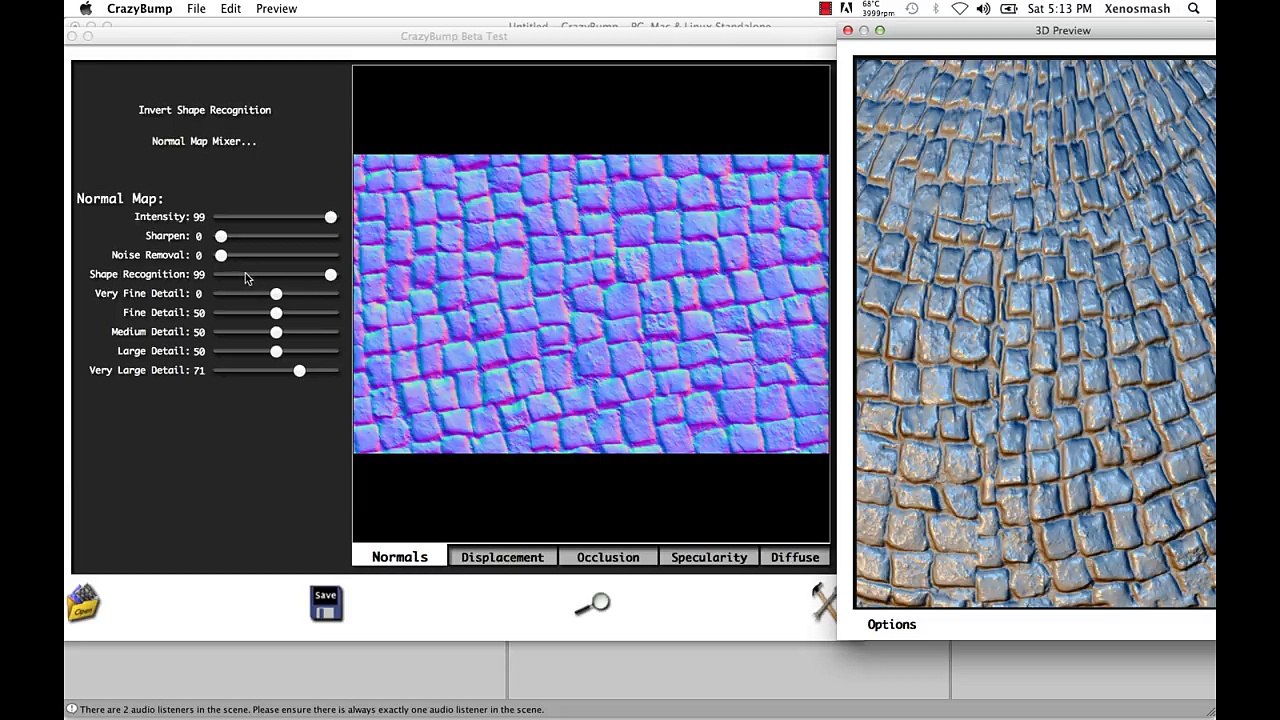Click the Very Large Detail slider handle
Screen dimensions: 1280x720
click(299, 371)
